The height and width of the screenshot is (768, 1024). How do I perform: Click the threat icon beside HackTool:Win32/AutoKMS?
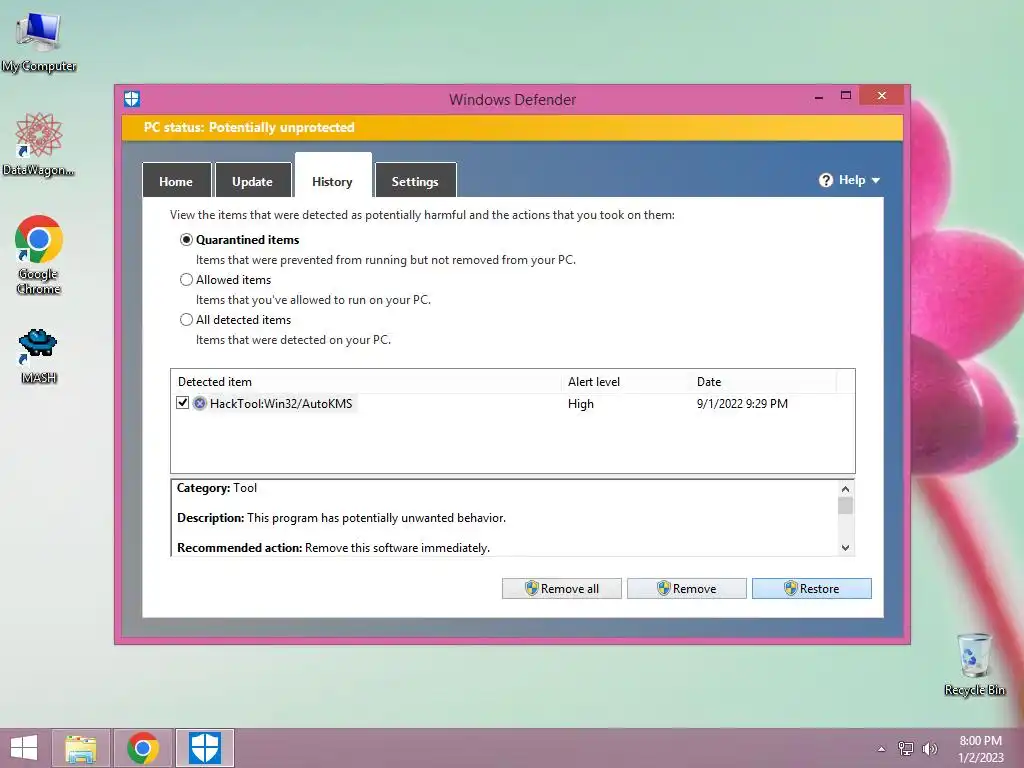point(200,404)
